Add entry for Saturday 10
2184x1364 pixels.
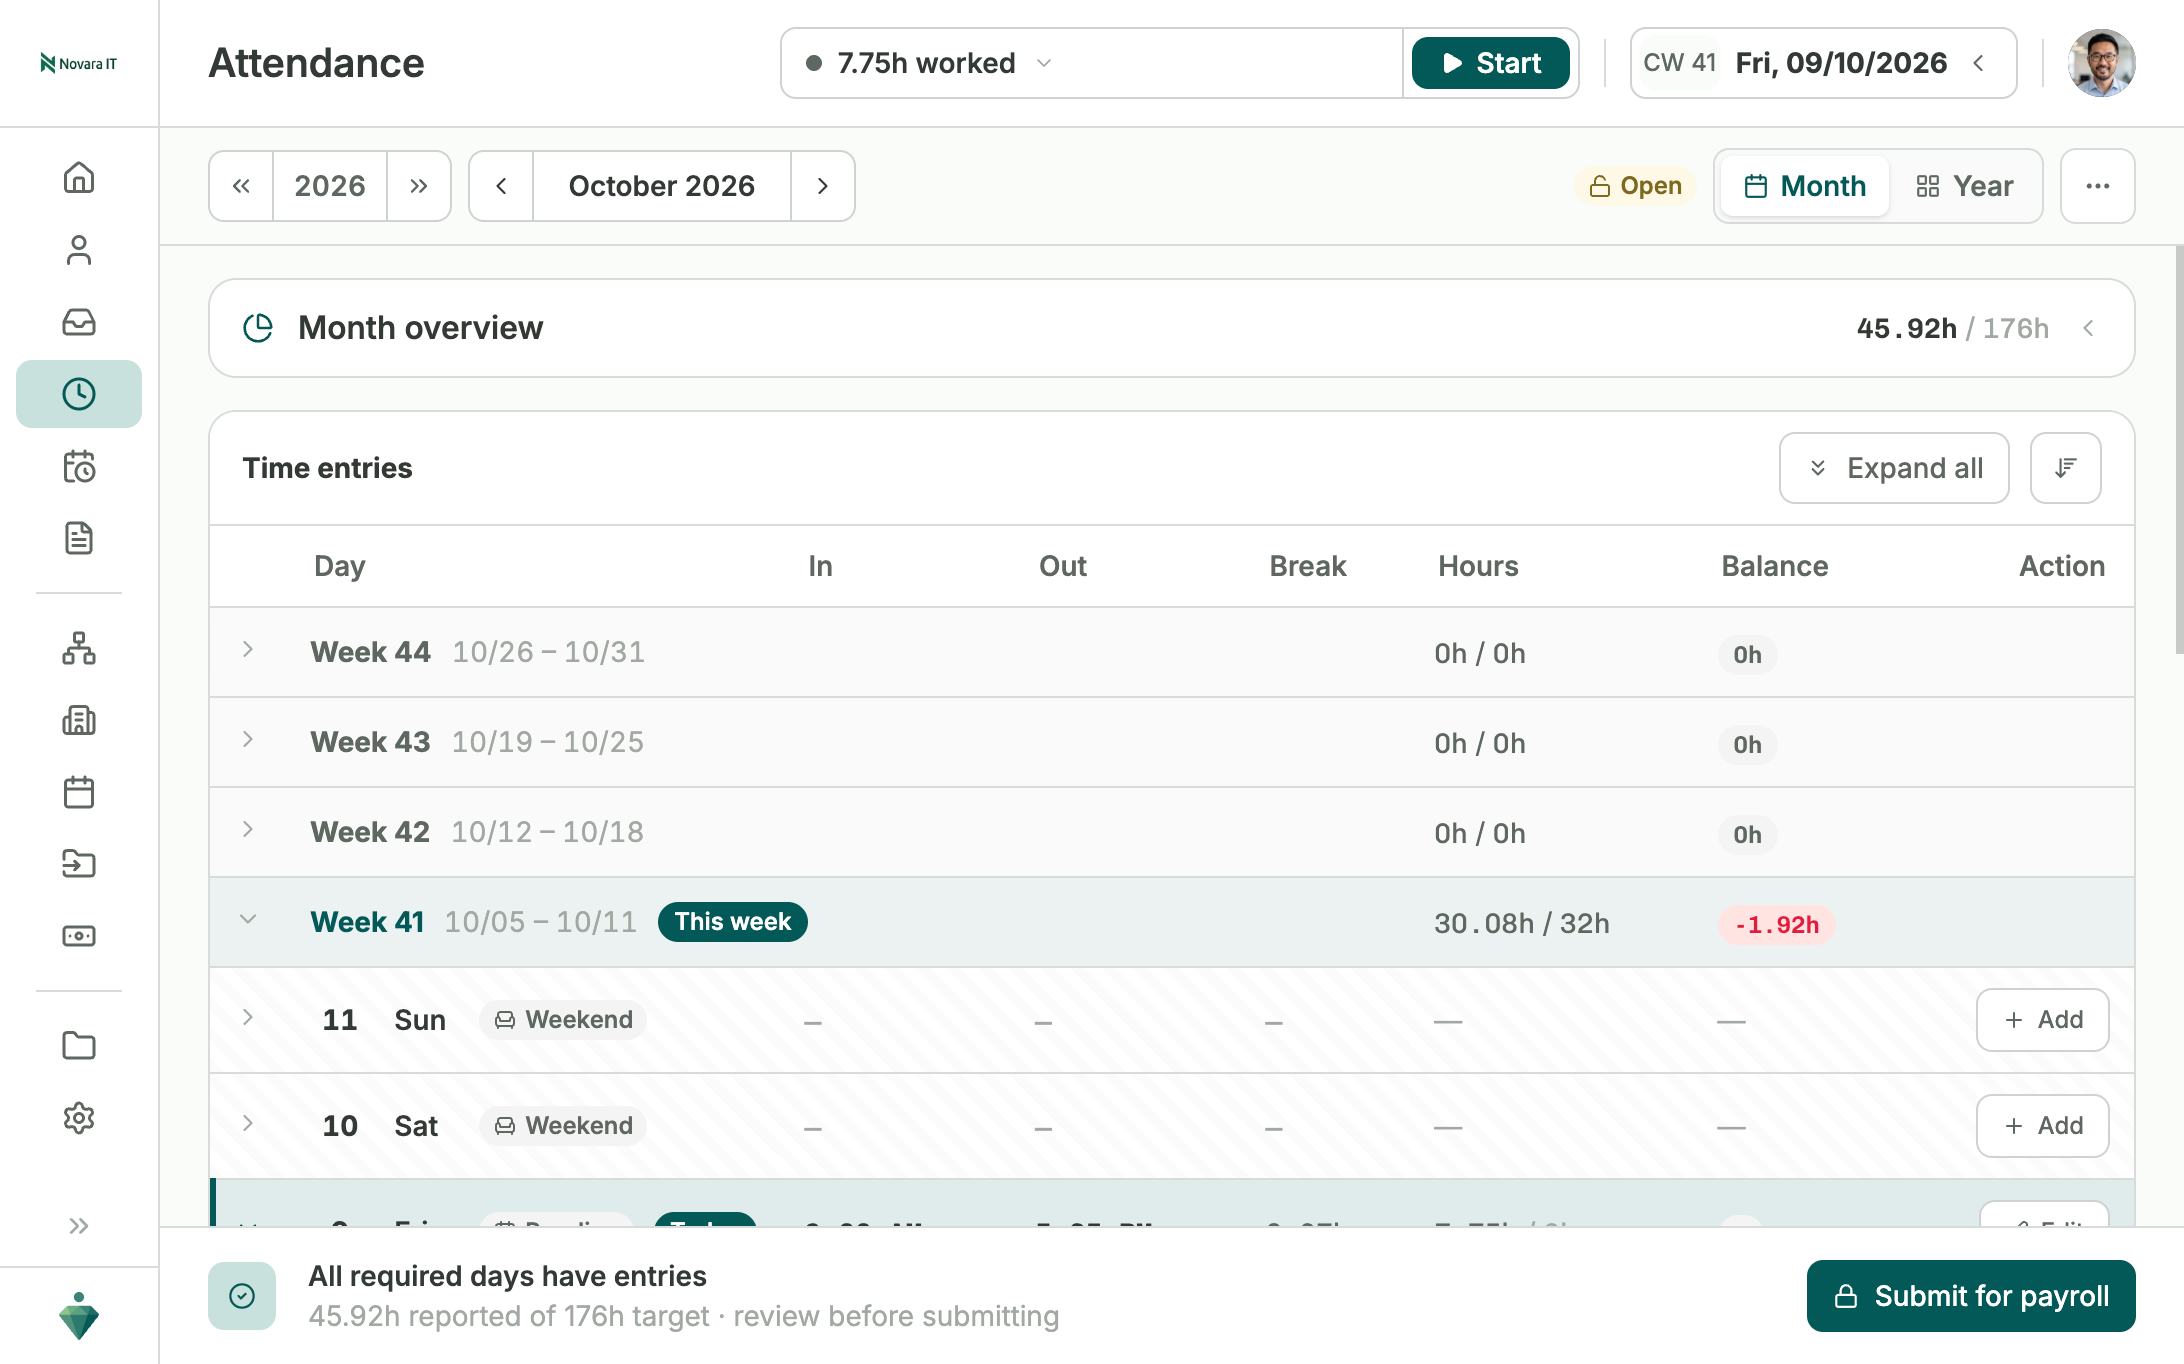point(2043,1126)
